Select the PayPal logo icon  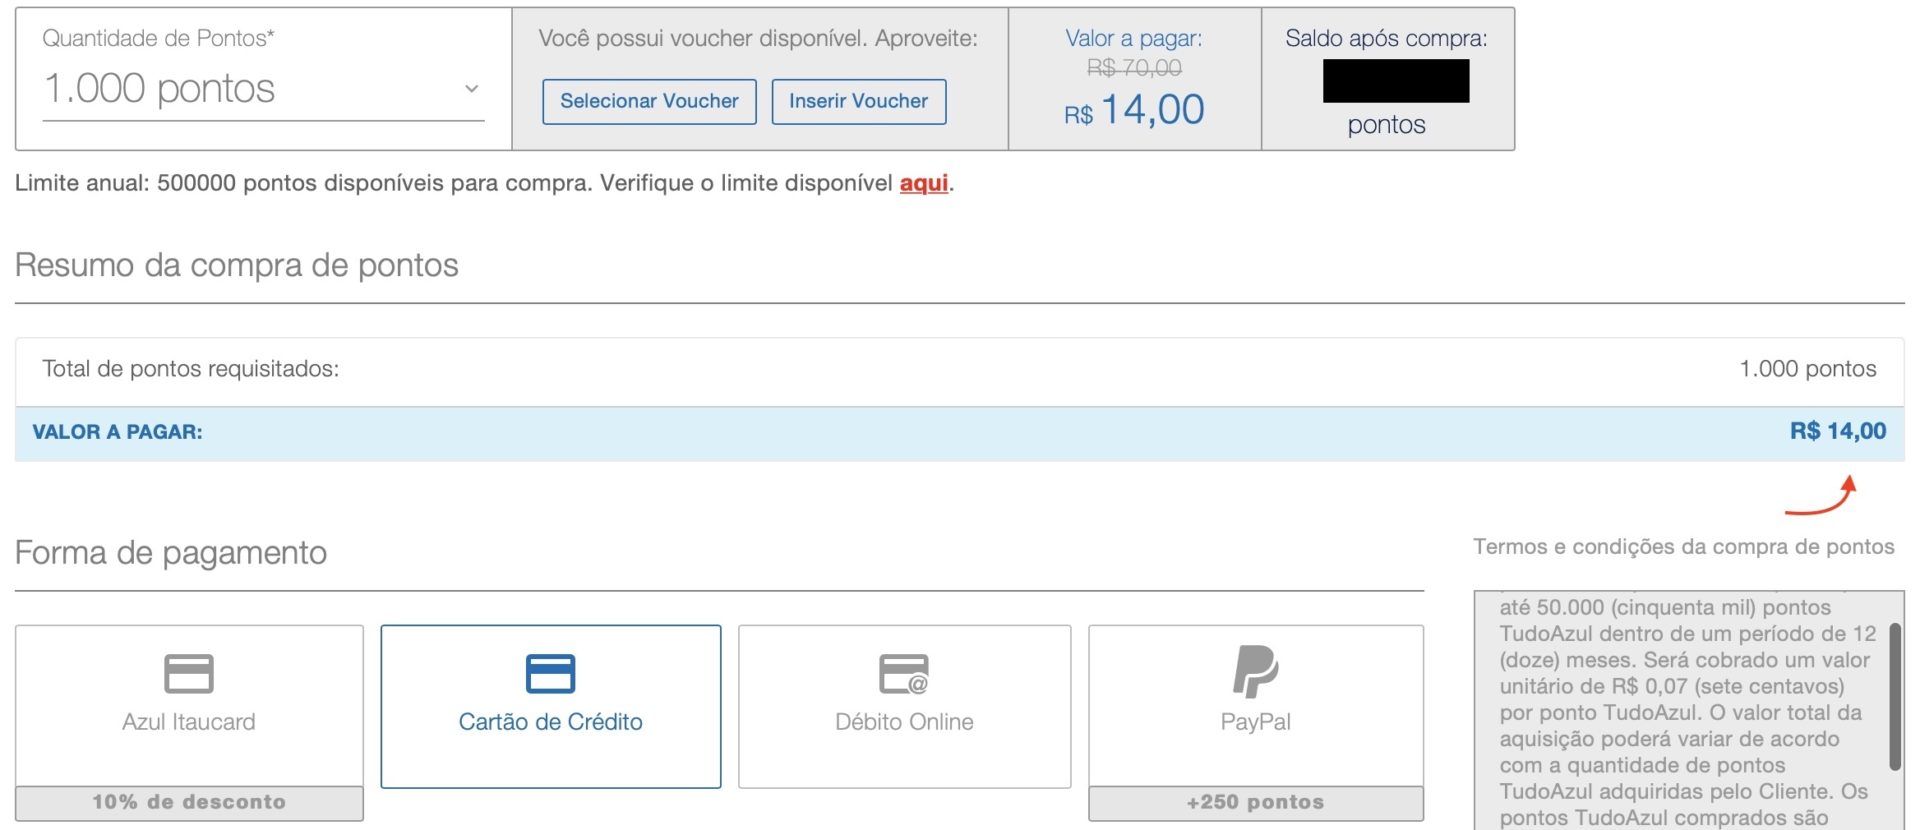pyautogui.click(x=1255, y=671)
